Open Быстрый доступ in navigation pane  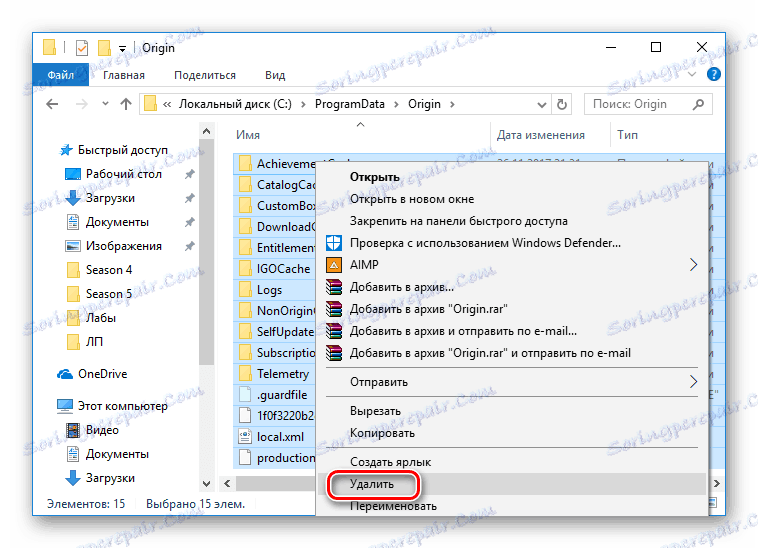point(114,150)
